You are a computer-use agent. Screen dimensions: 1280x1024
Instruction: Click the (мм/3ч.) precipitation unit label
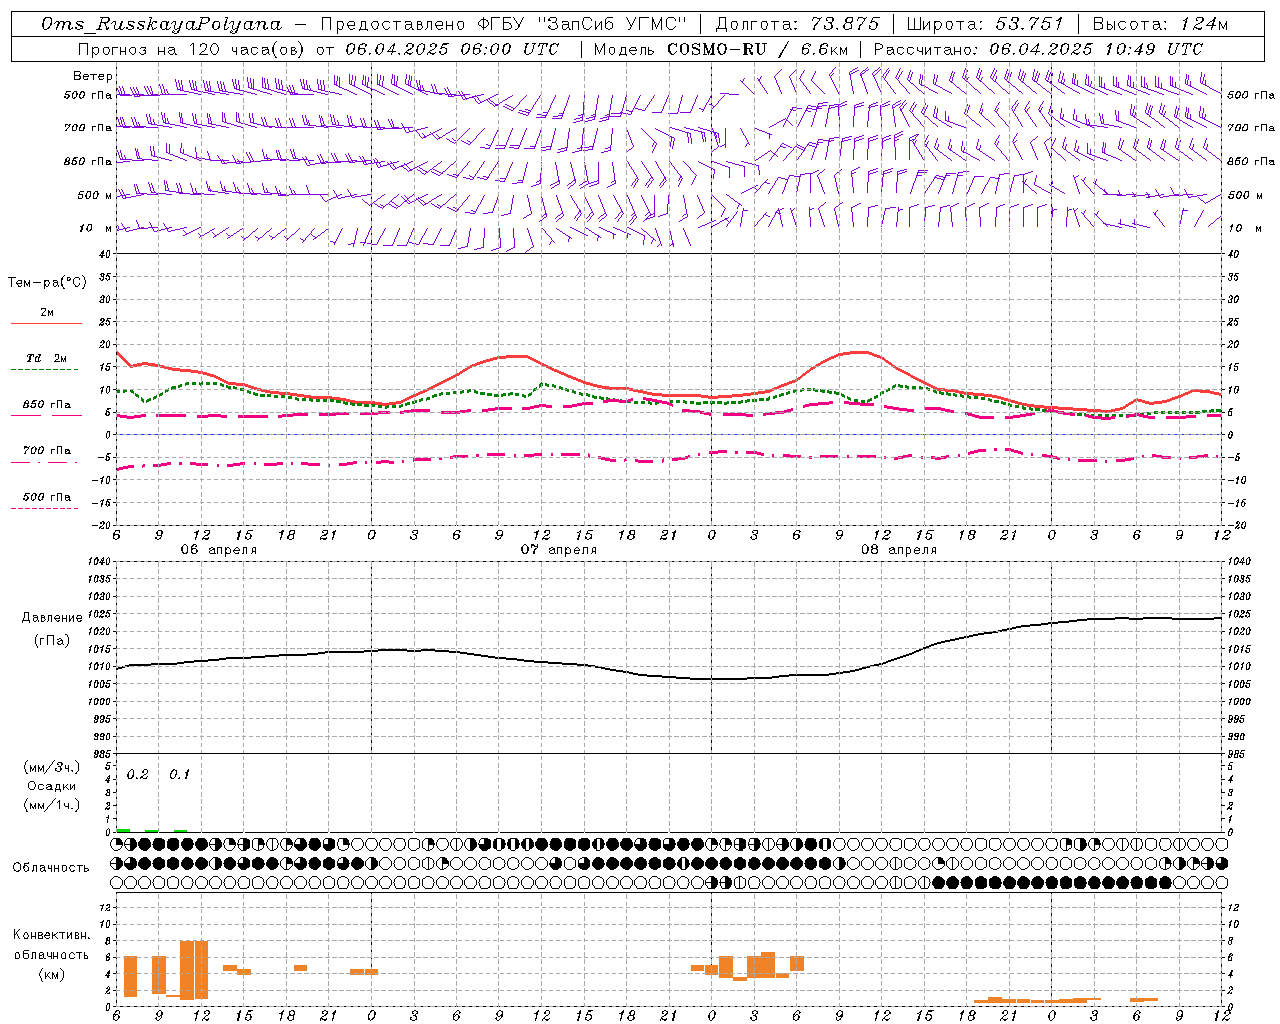point(51,767)
